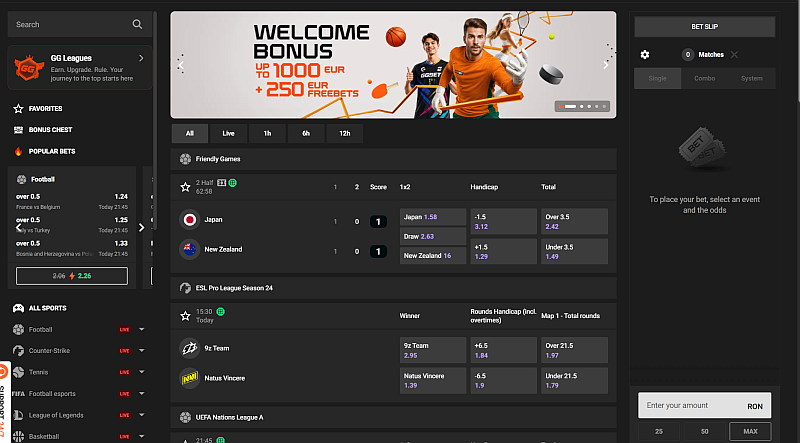
Task: Expand the Counter-Strike sport dropdown
Action: pyautogui.click(x=142, y=351)
